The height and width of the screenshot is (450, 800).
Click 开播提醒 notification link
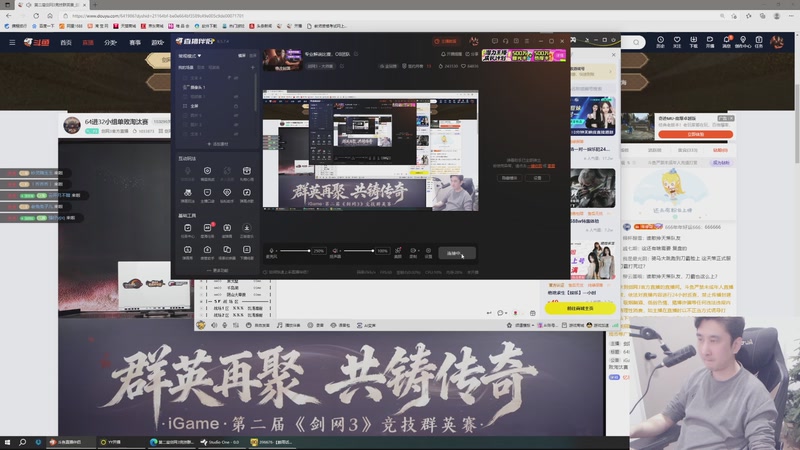(x=452, y=54)
